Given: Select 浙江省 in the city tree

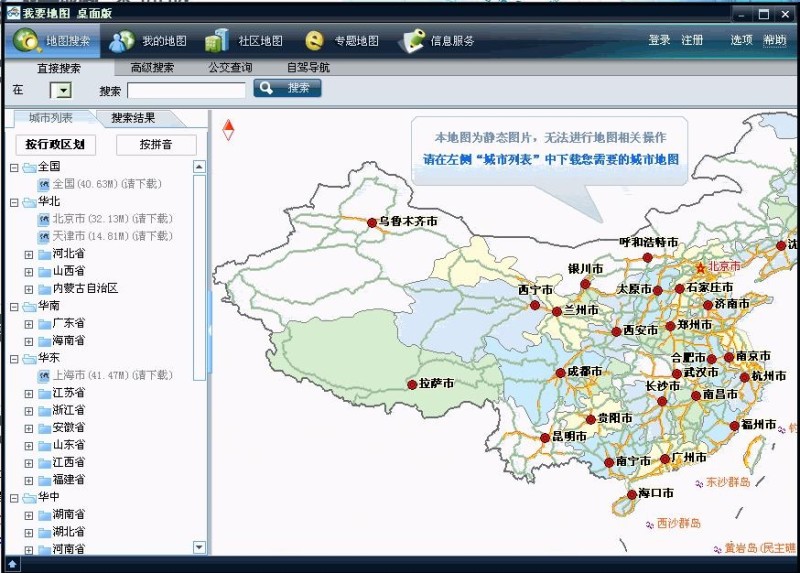Looking at the screenshot, I should click(68, 410).
